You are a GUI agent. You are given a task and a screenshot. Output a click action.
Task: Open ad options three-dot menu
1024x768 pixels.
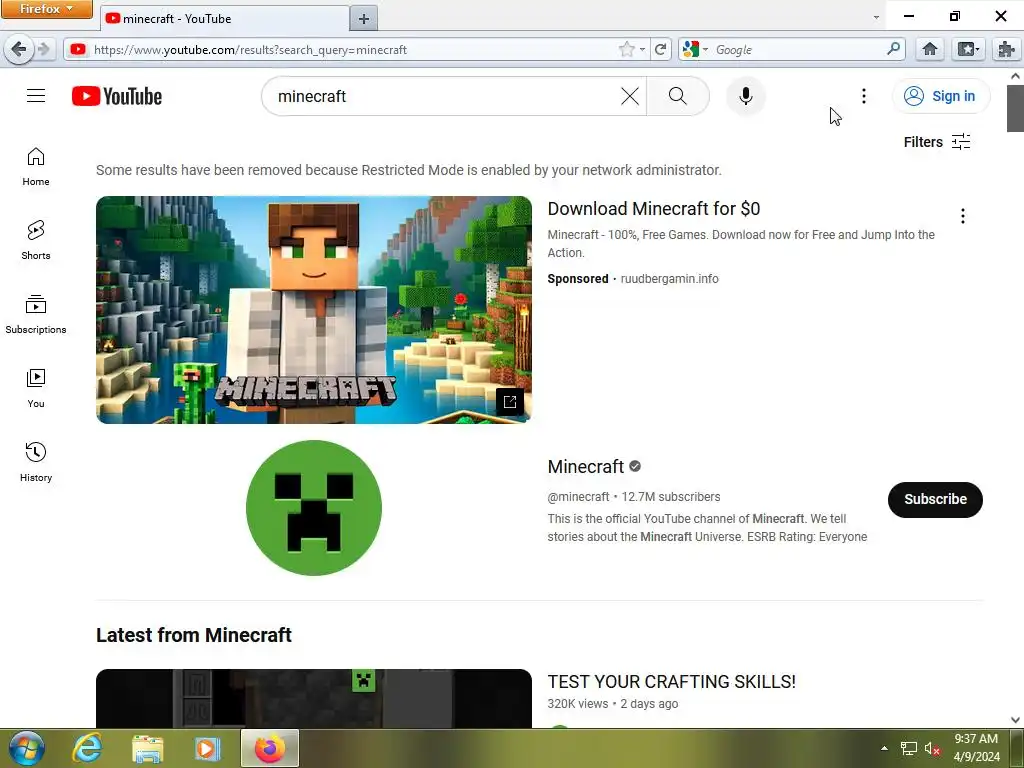tap(963, 216)
